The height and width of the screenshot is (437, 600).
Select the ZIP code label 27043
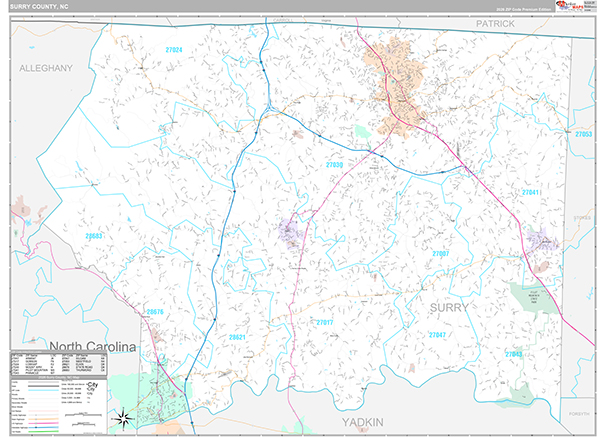click(x=514, y=354)
